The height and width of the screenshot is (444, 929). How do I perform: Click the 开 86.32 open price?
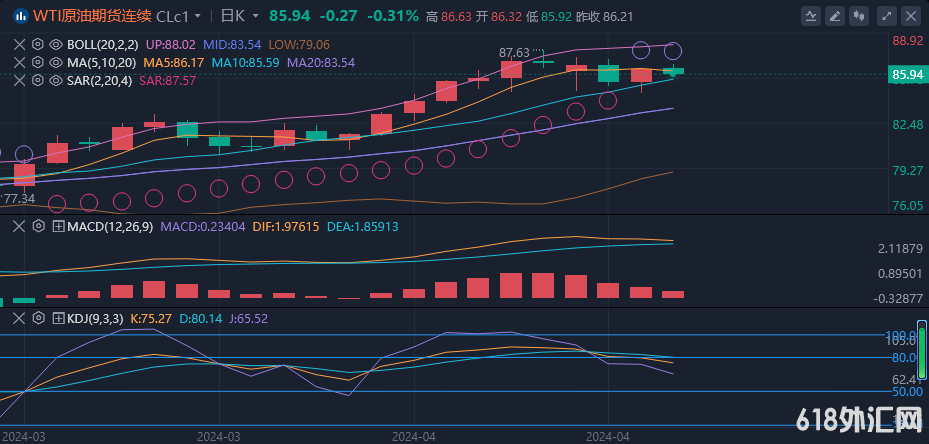498,17
